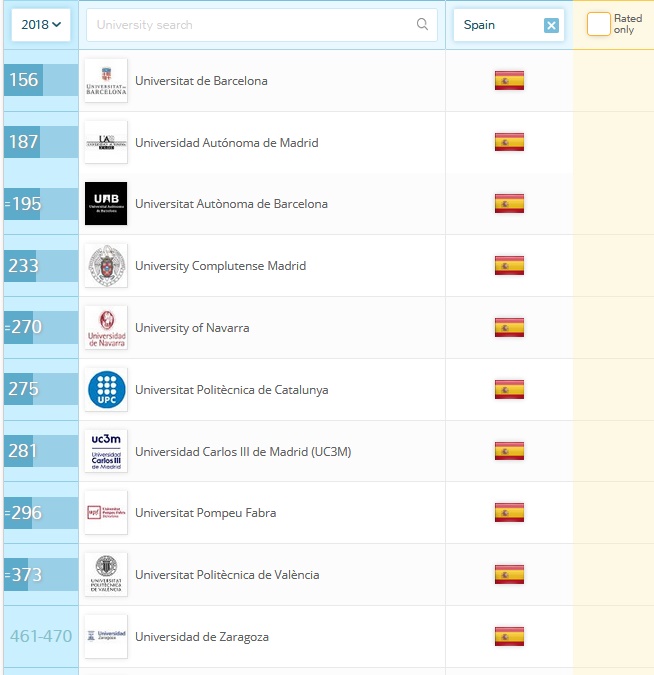The width and height of the screenshot is (654, 675).
Task: Click Spain flag in Politècnica de Catalunya row
Action: pos(509,390)
